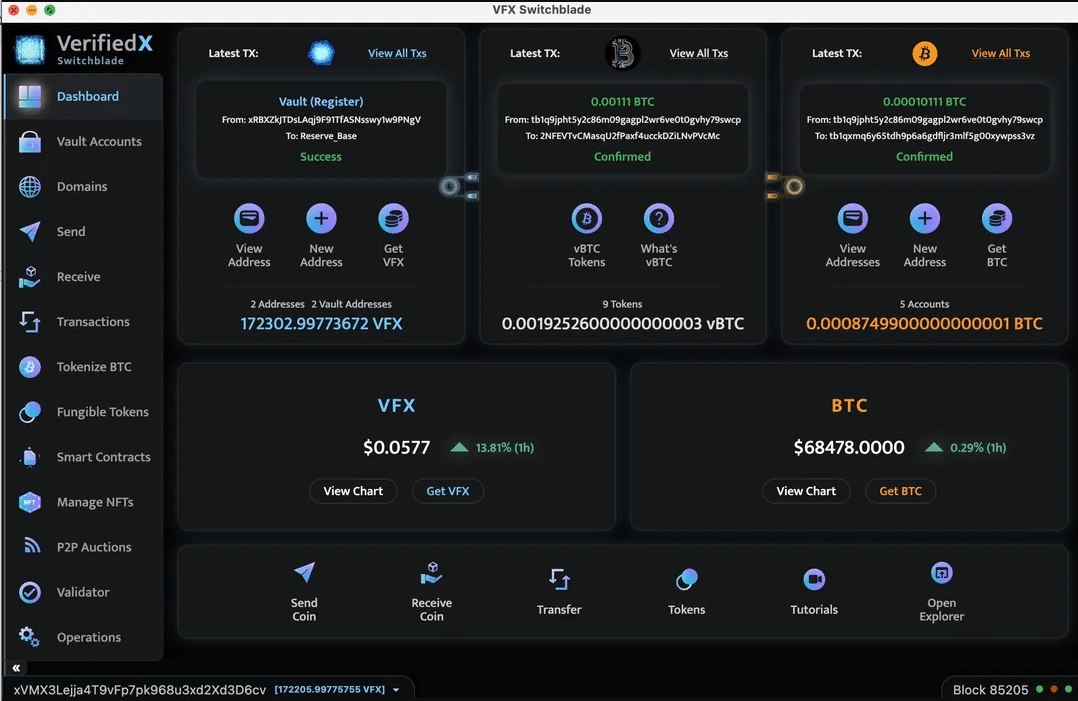Open Vault Accounts from the sidebar icon
Image resolution: width=1078 pixels, height=701 pixels.
[27, 141]
